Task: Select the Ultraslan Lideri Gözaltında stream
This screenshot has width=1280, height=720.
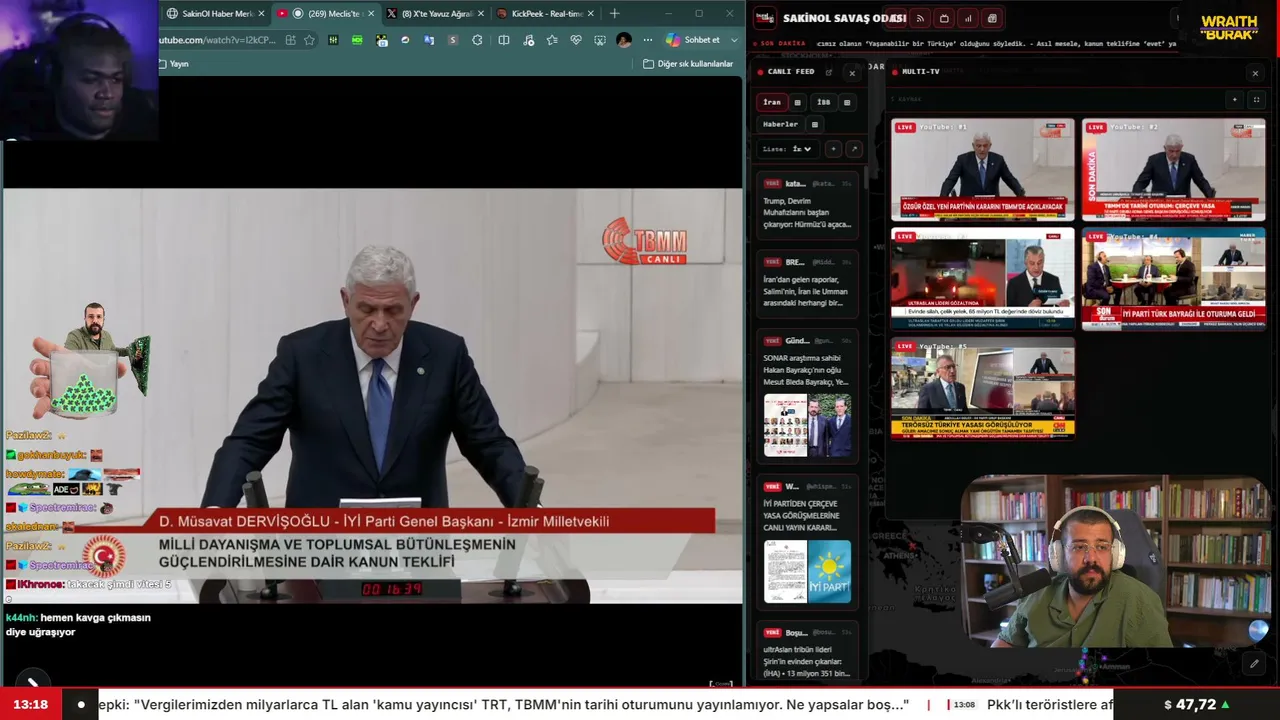Action: [x=983, y=279]
